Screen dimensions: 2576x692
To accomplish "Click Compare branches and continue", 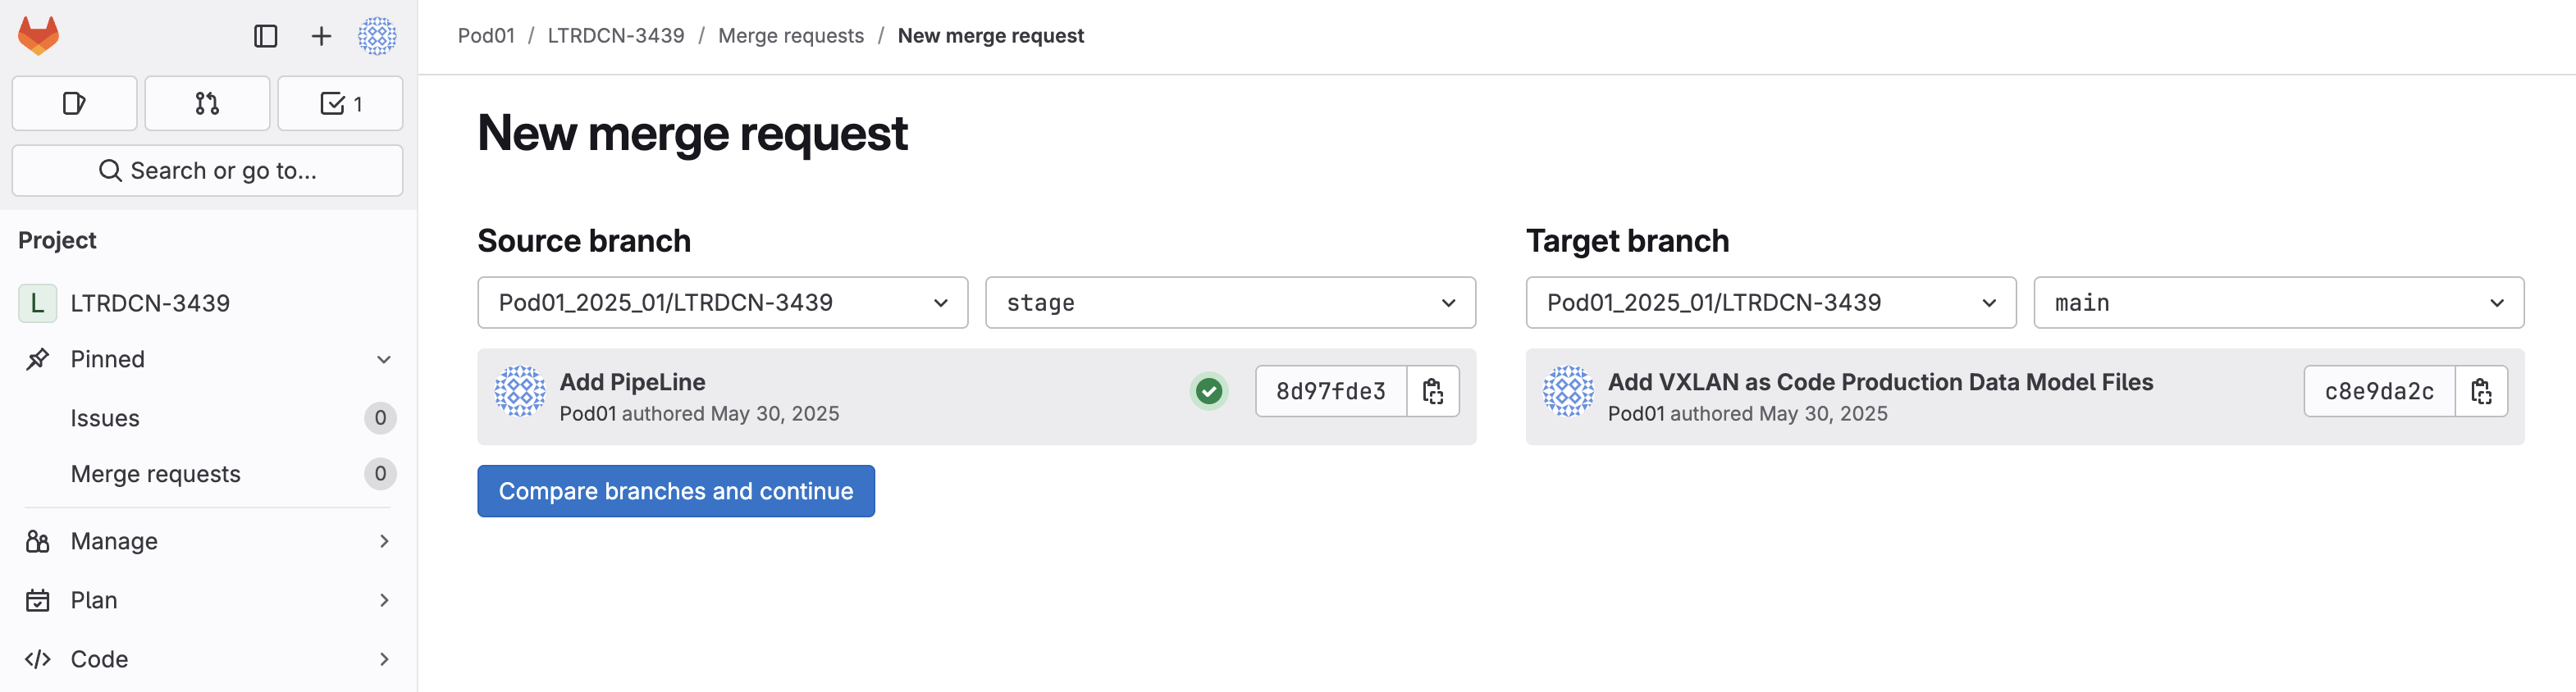I will [676, 491].
